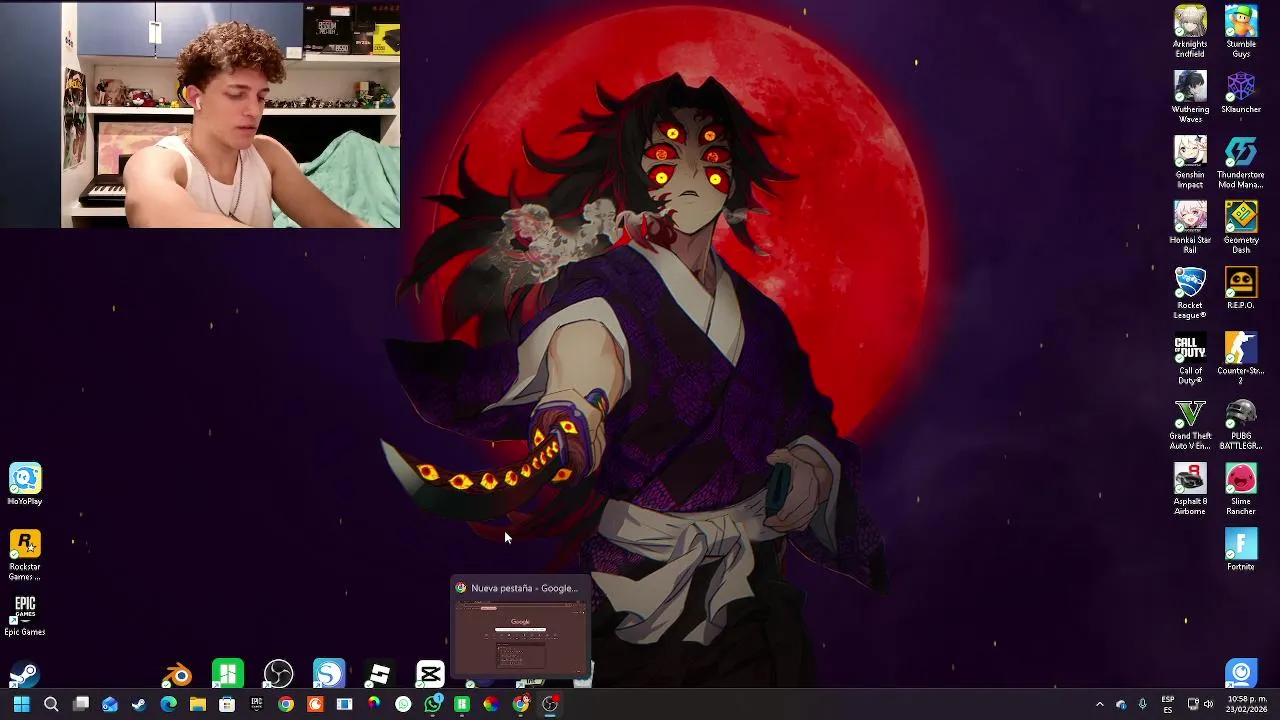The image size is (1280, 720).
Task: Open the Wuthering Waves desktop icon
Action: click(x=1190, y=96)
